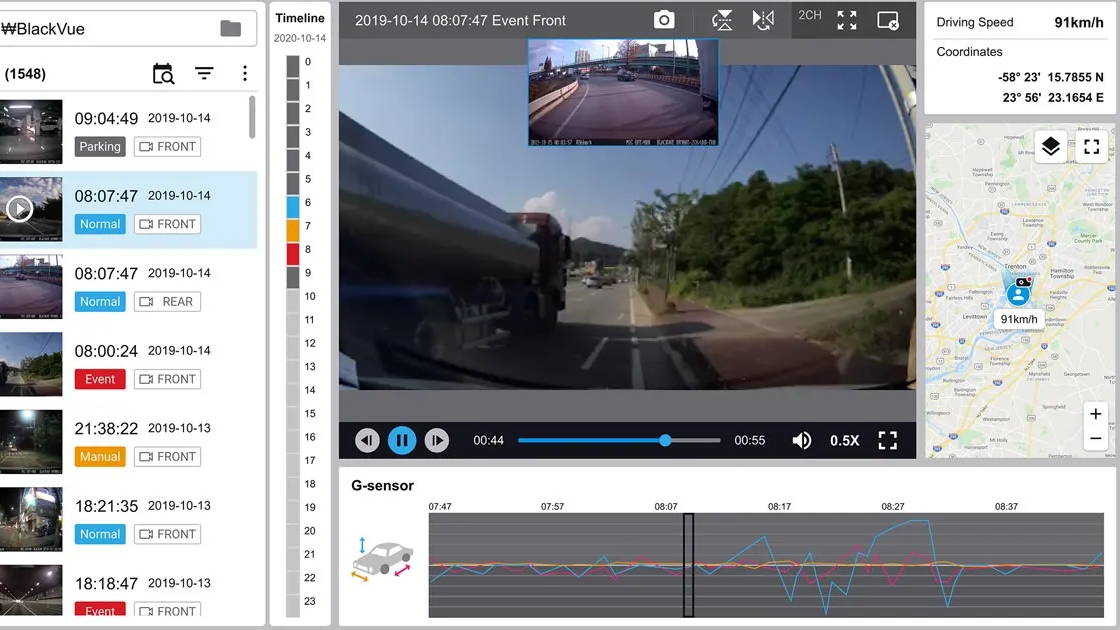Zoom out on the map
Screen dimensions: 1120x630
coord(1095,439)
